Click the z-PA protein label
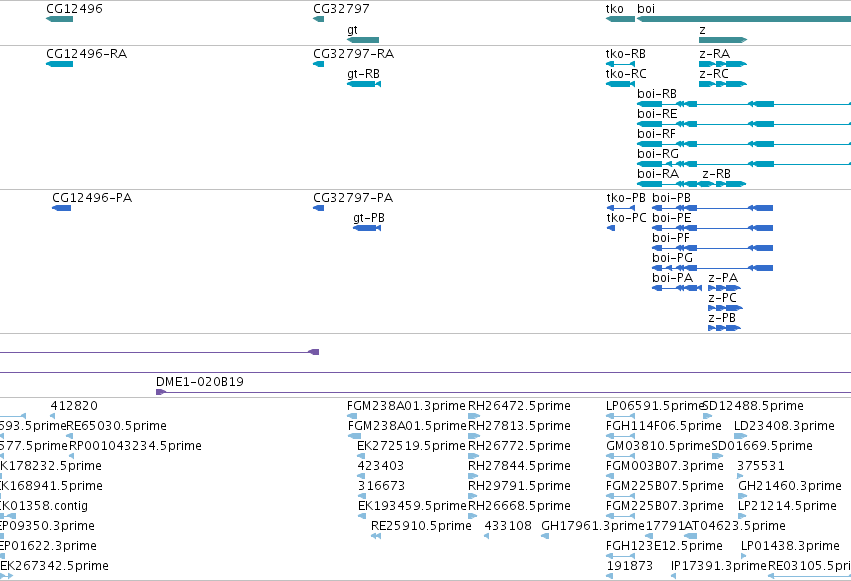 pyautogui.click(x=723, y=278)
